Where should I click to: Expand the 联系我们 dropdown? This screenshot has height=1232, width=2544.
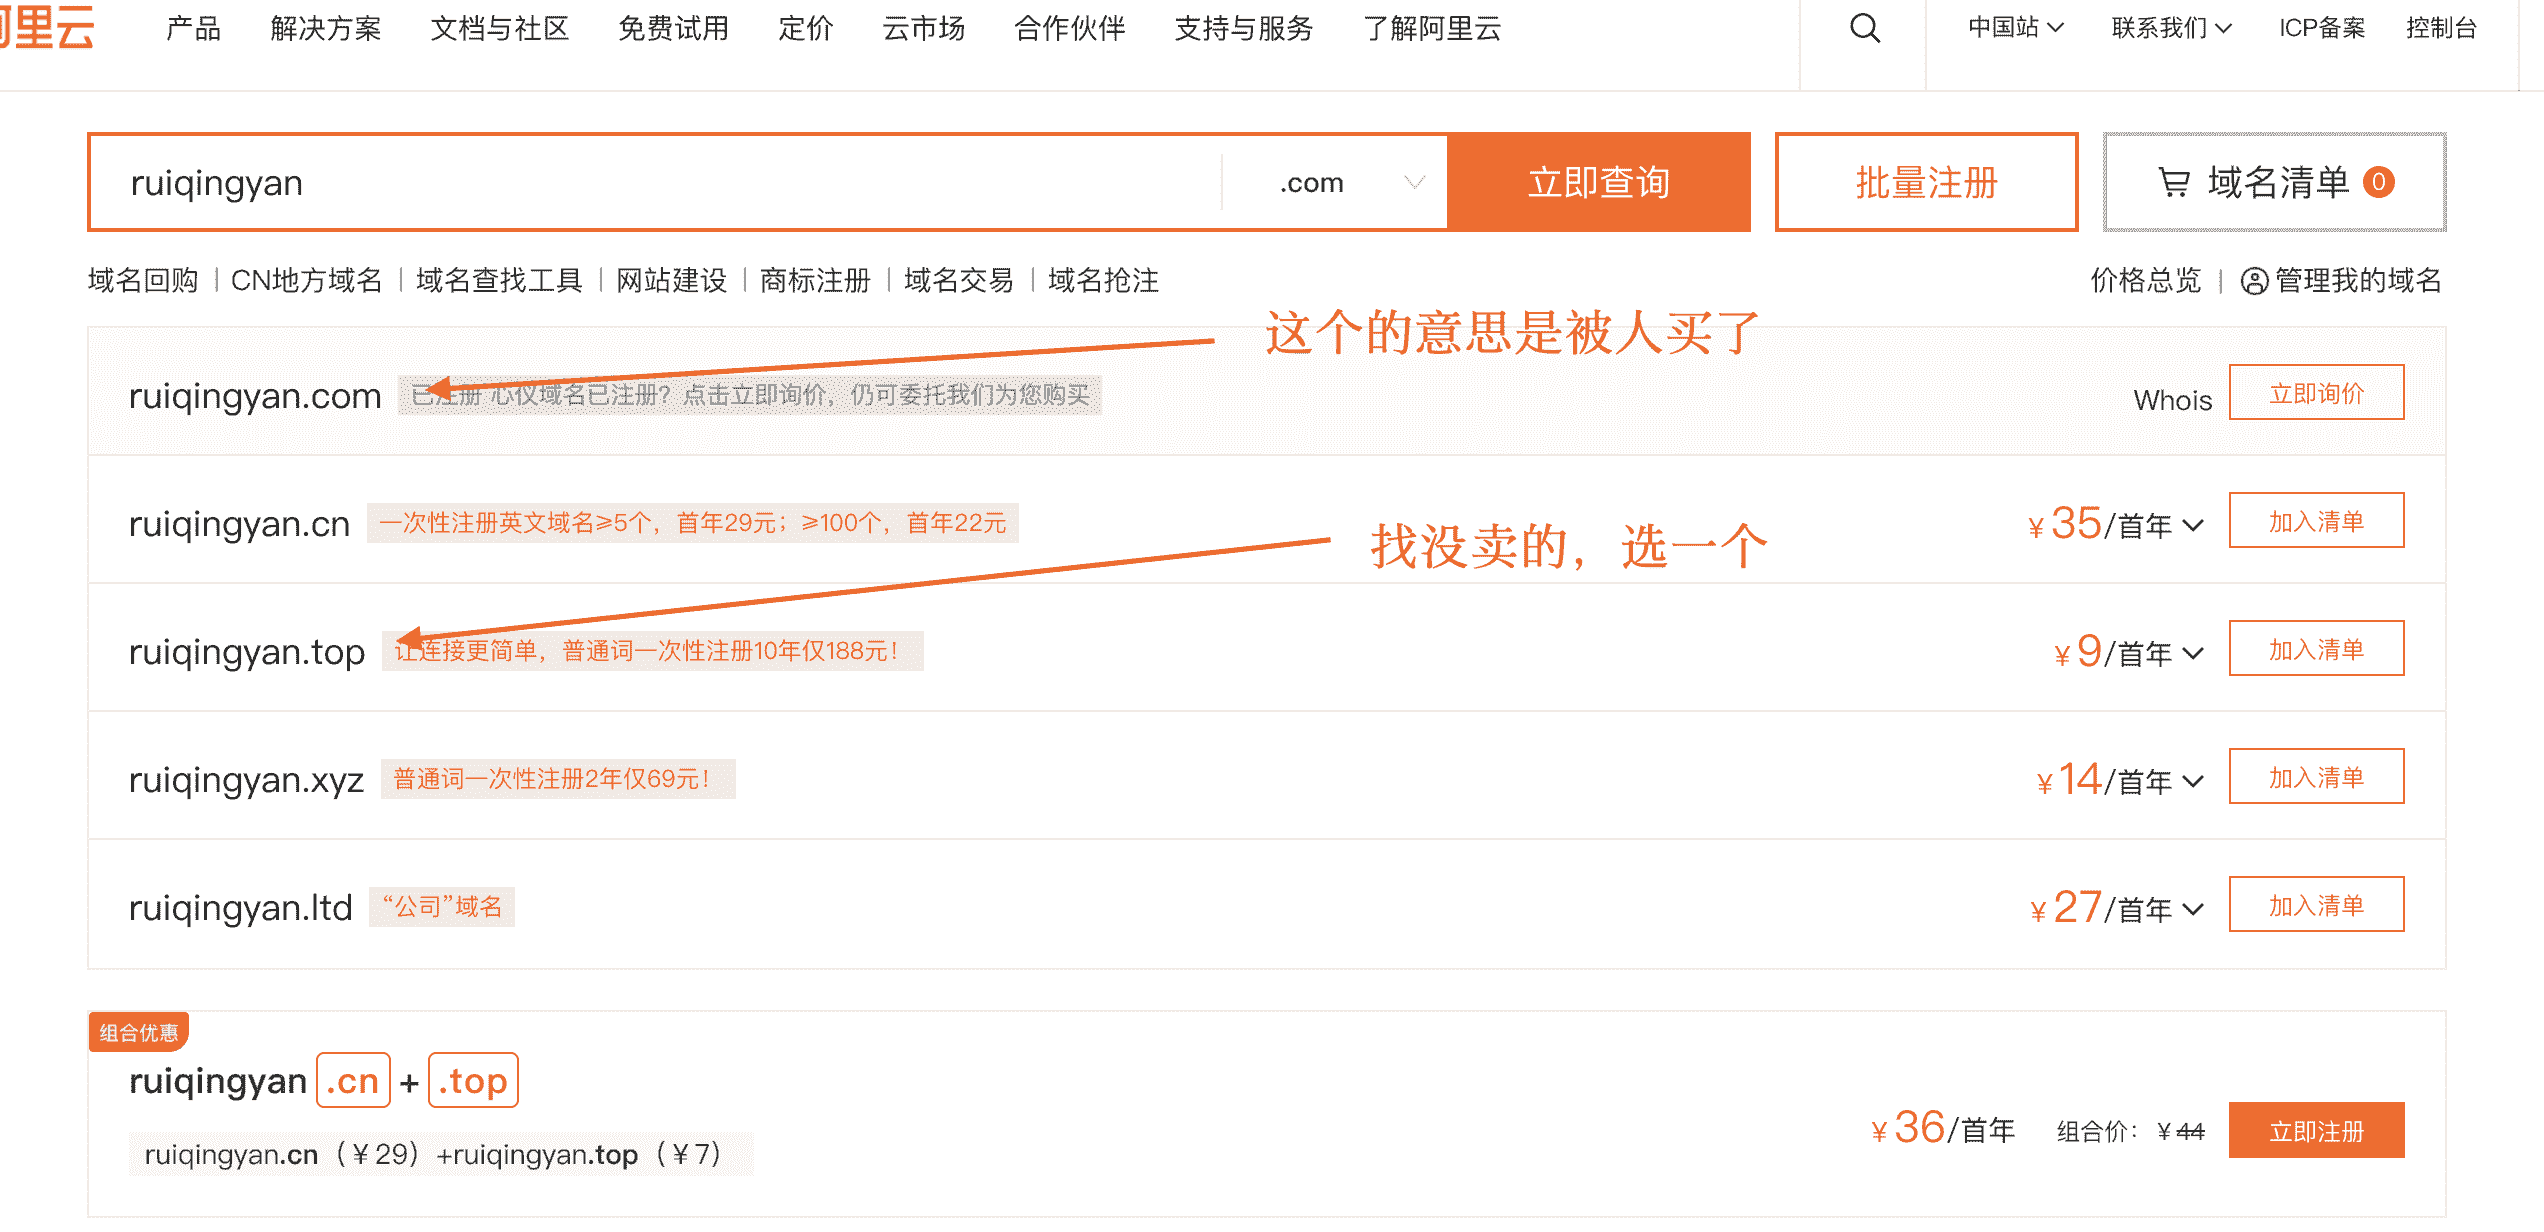tap(2171, 28)
